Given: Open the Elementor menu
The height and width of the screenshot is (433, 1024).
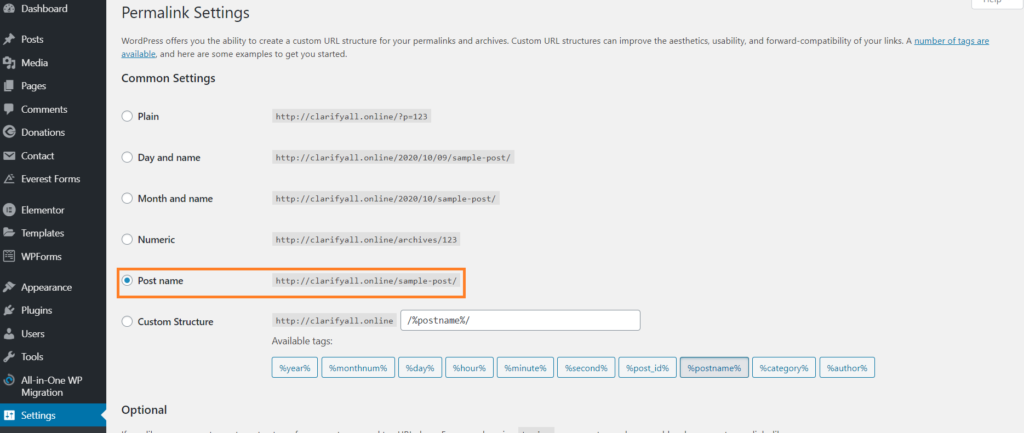Looking at the screenshot, I should coord(42,210).
